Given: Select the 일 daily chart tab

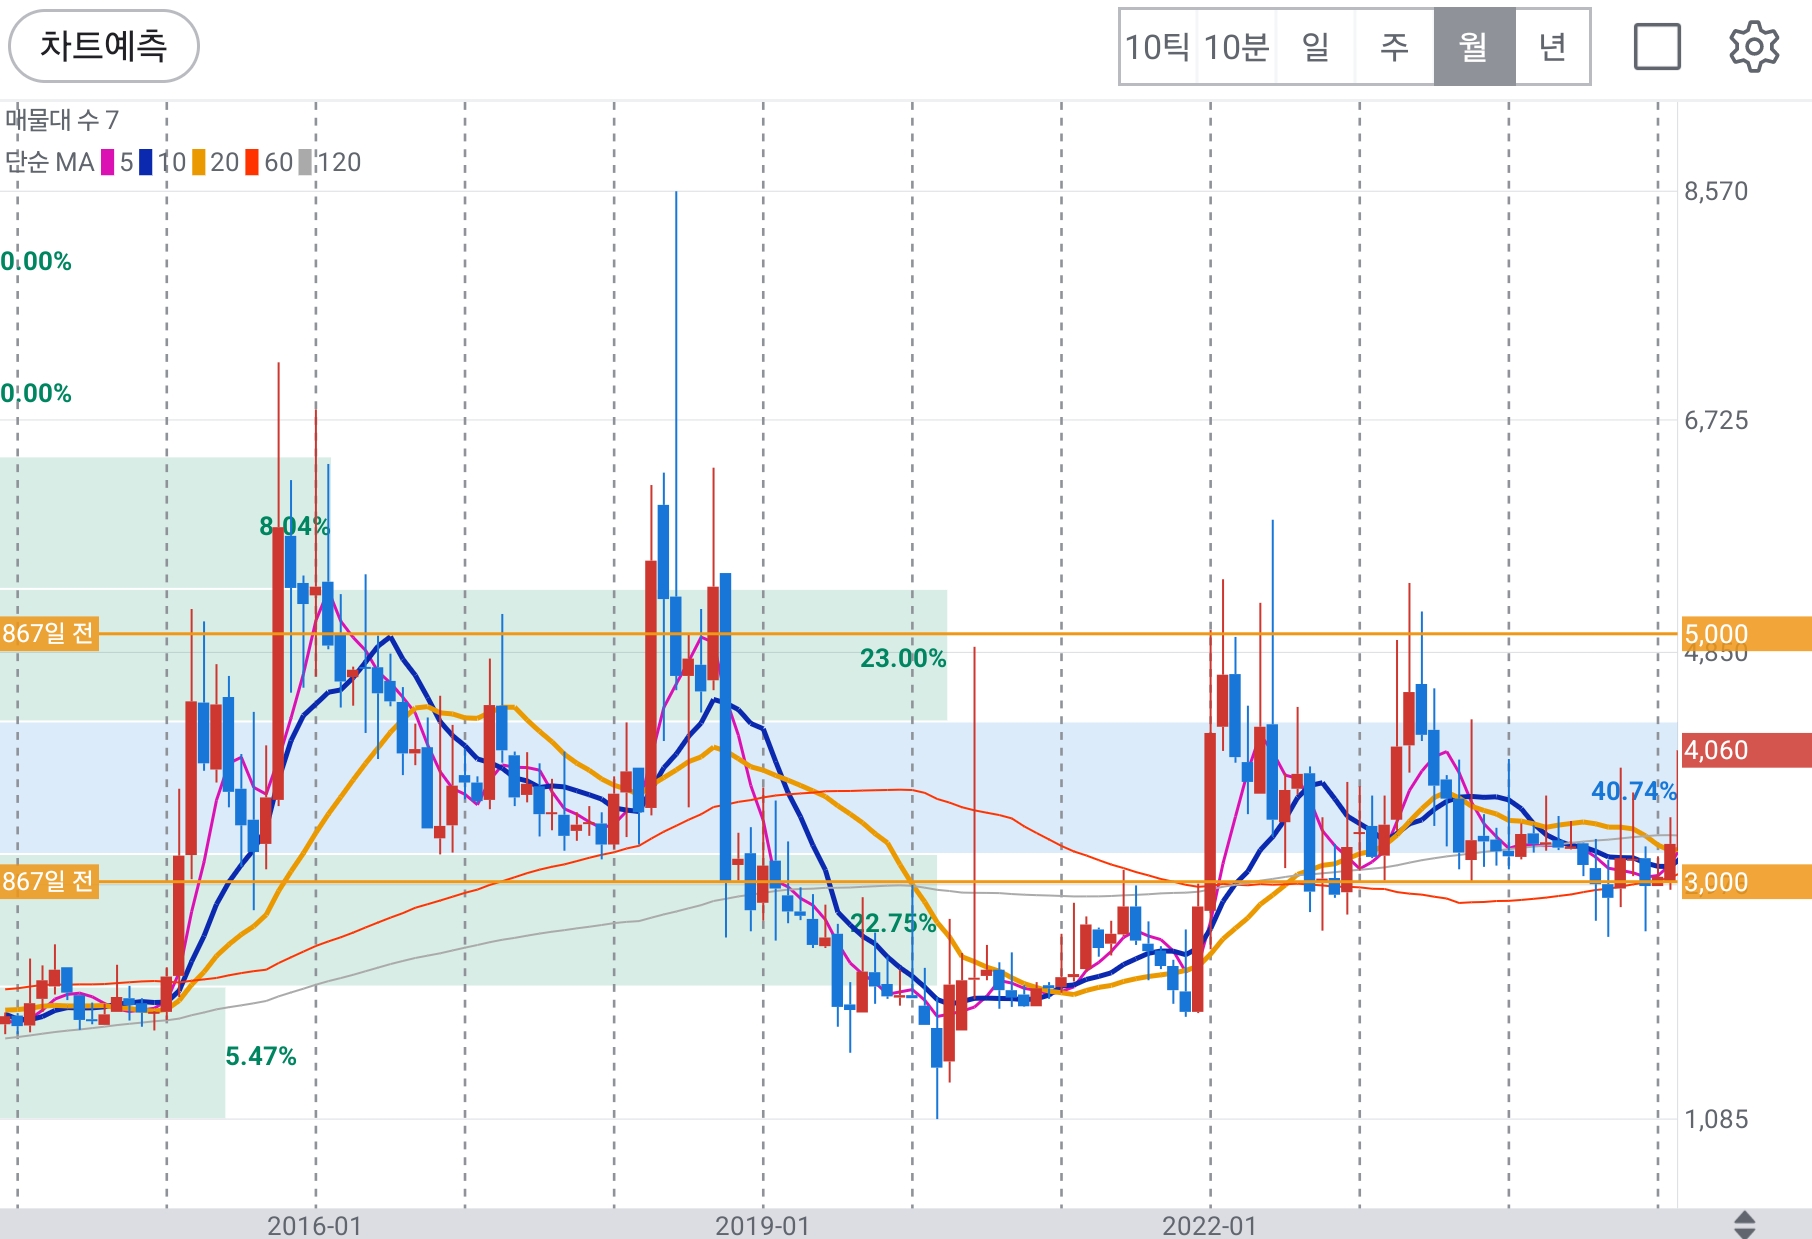Looking at the screenshot, I should (1315, 47).
